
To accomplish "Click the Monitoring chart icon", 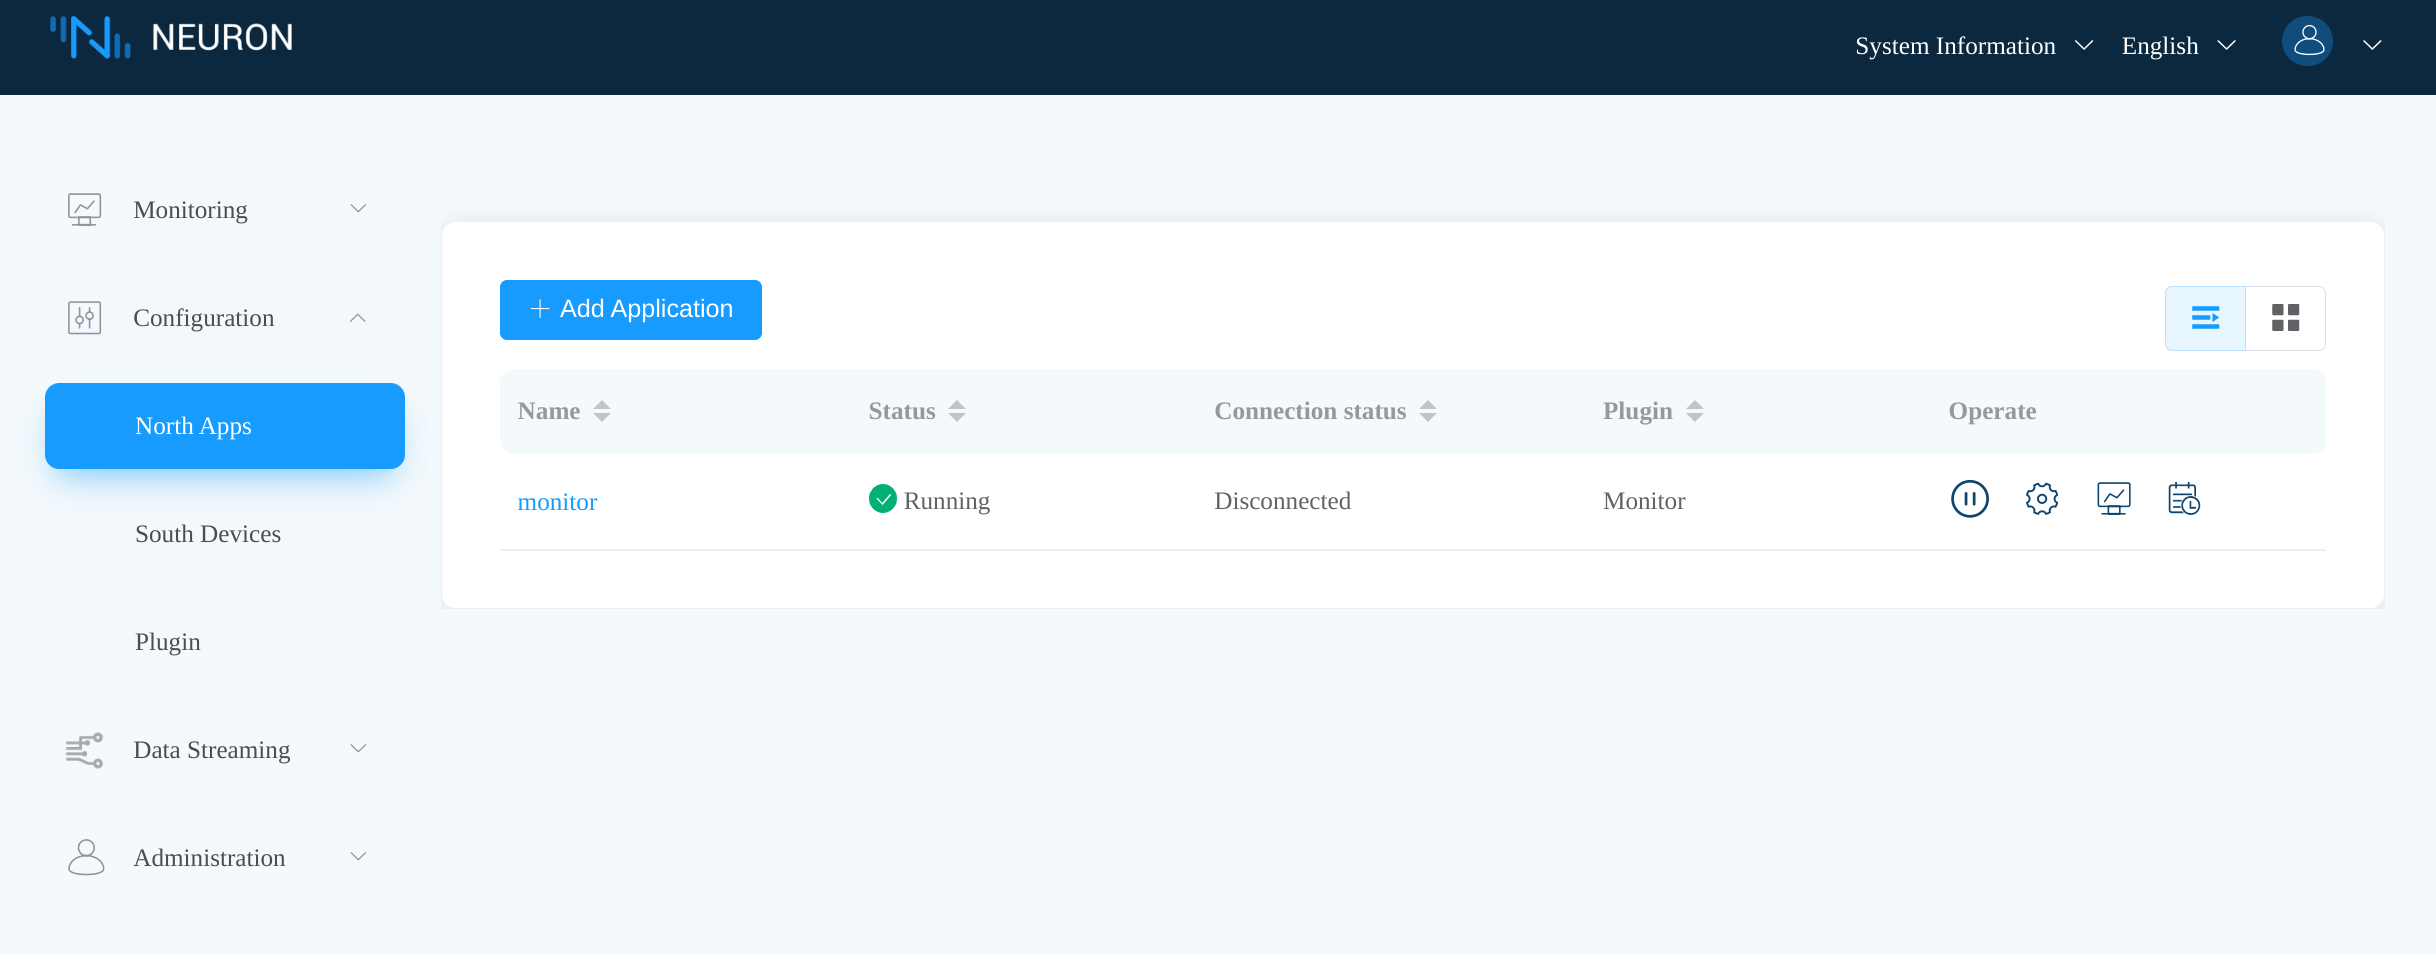I will pos(84,209).
